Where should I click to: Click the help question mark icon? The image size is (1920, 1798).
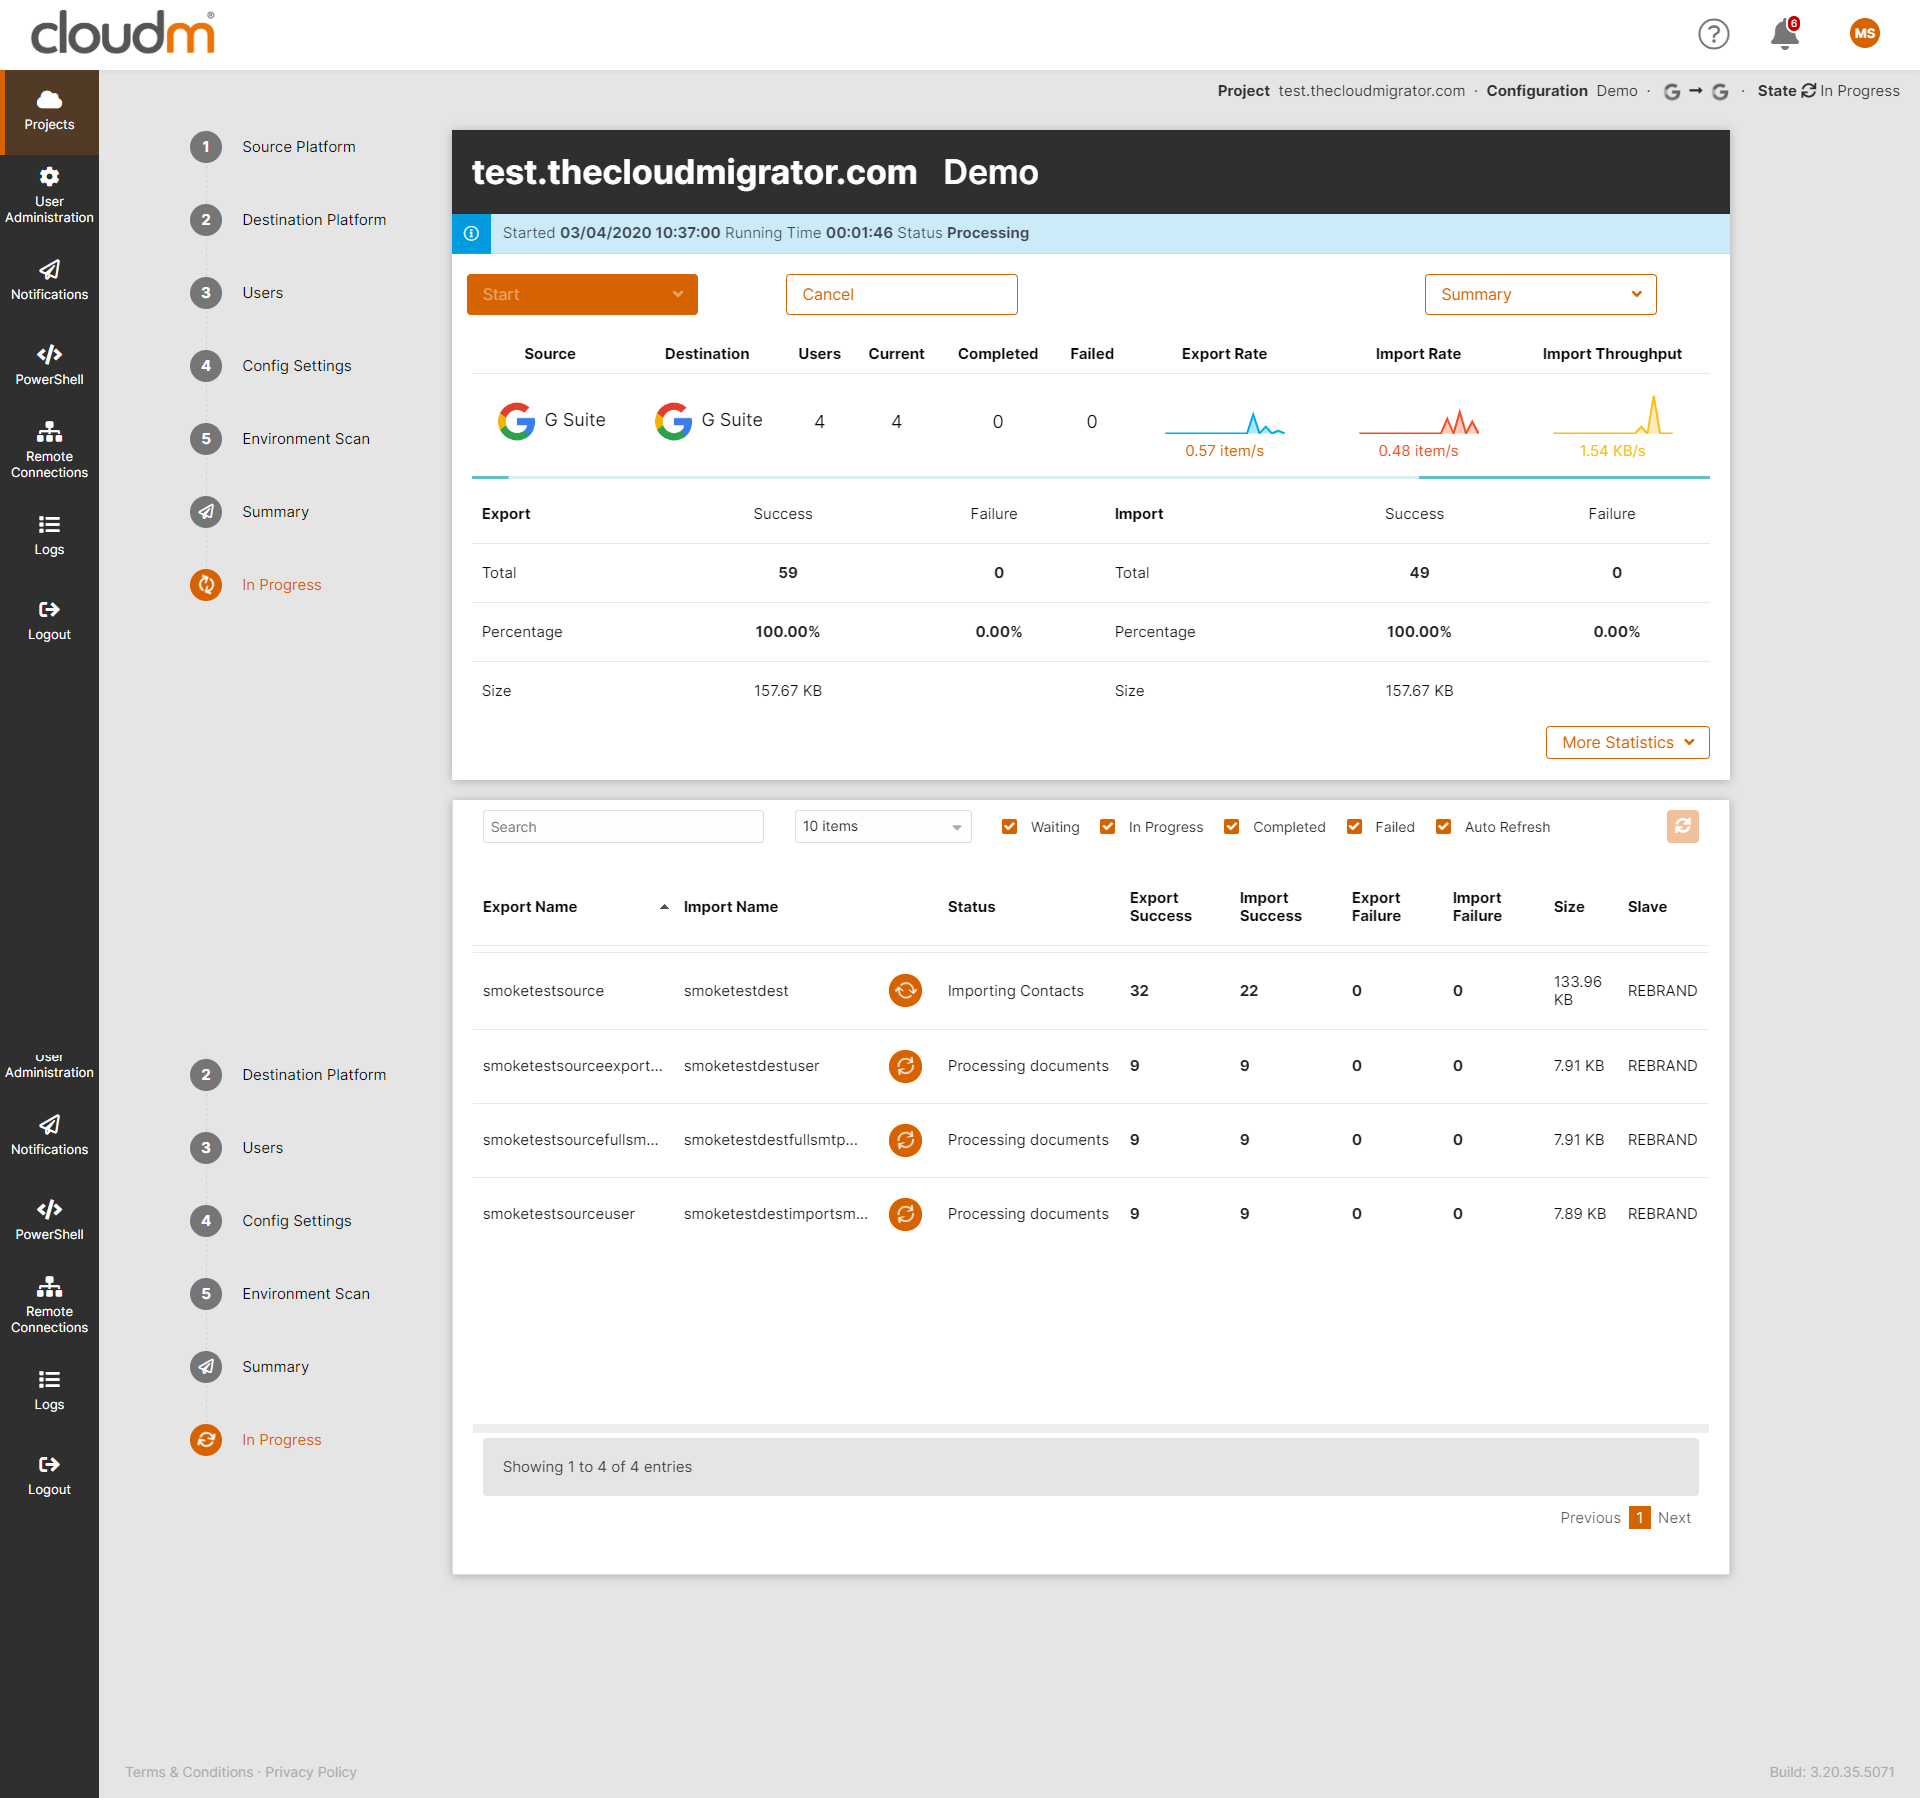click(1713, 34)
